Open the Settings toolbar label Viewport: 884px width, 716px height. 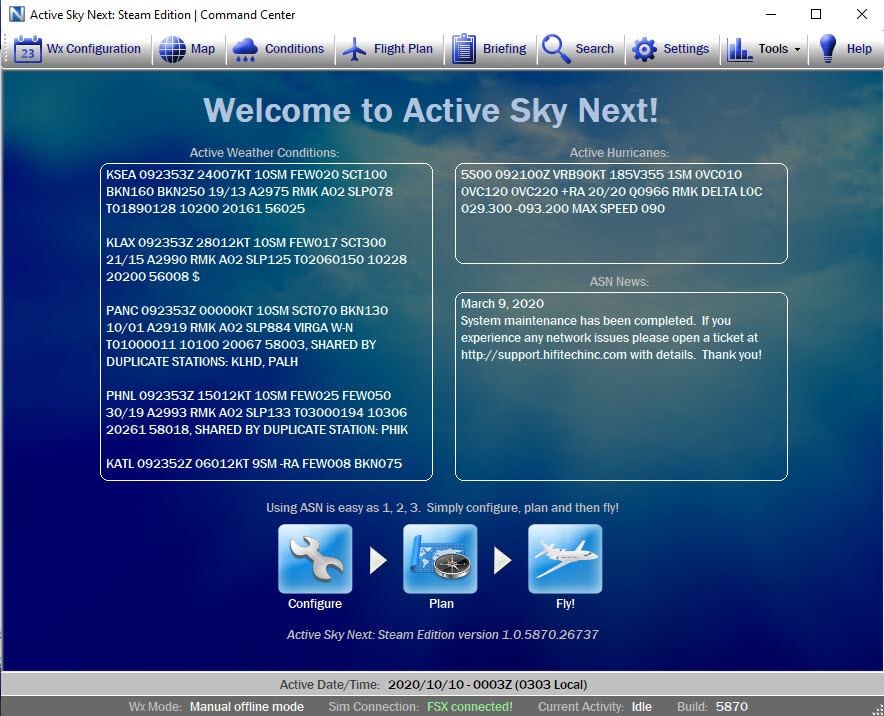686,49
